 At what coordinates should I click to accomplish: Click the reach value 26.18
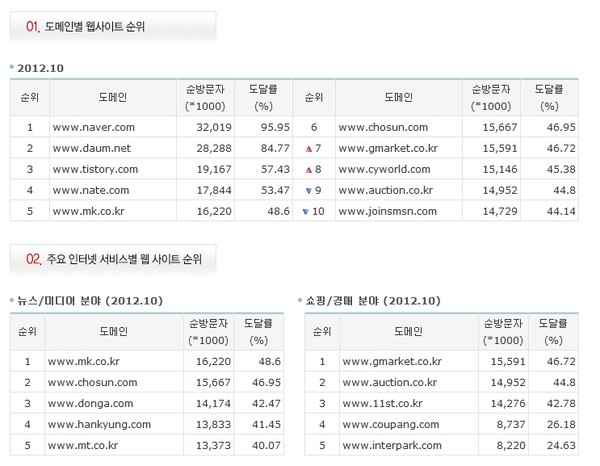click(x=561, y=424)
